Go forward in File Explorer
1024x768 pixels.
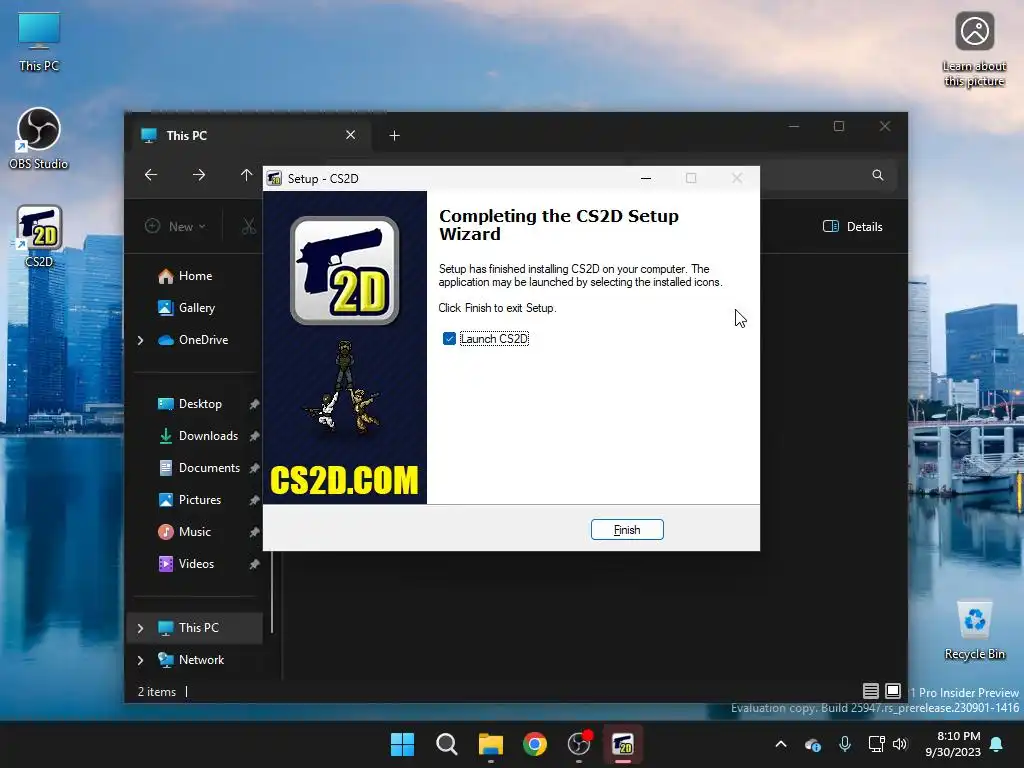point(199,175)
